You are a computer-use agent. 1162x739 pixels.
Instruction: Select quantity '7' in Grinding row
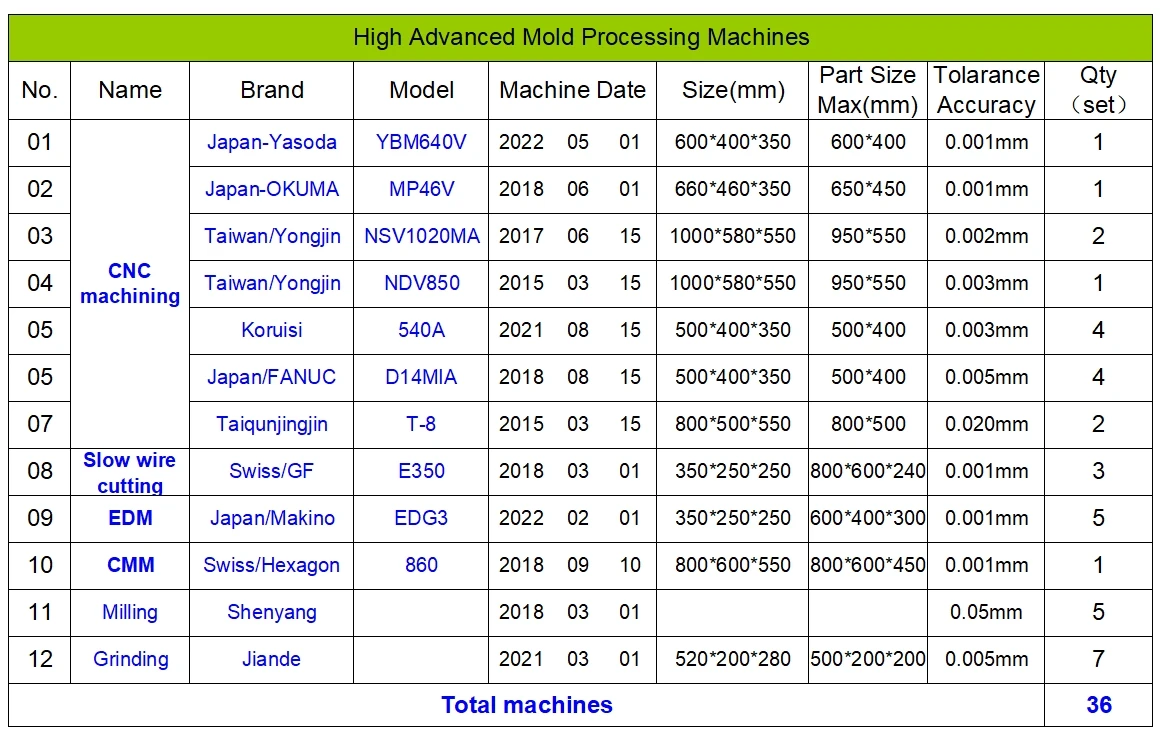1098,660
